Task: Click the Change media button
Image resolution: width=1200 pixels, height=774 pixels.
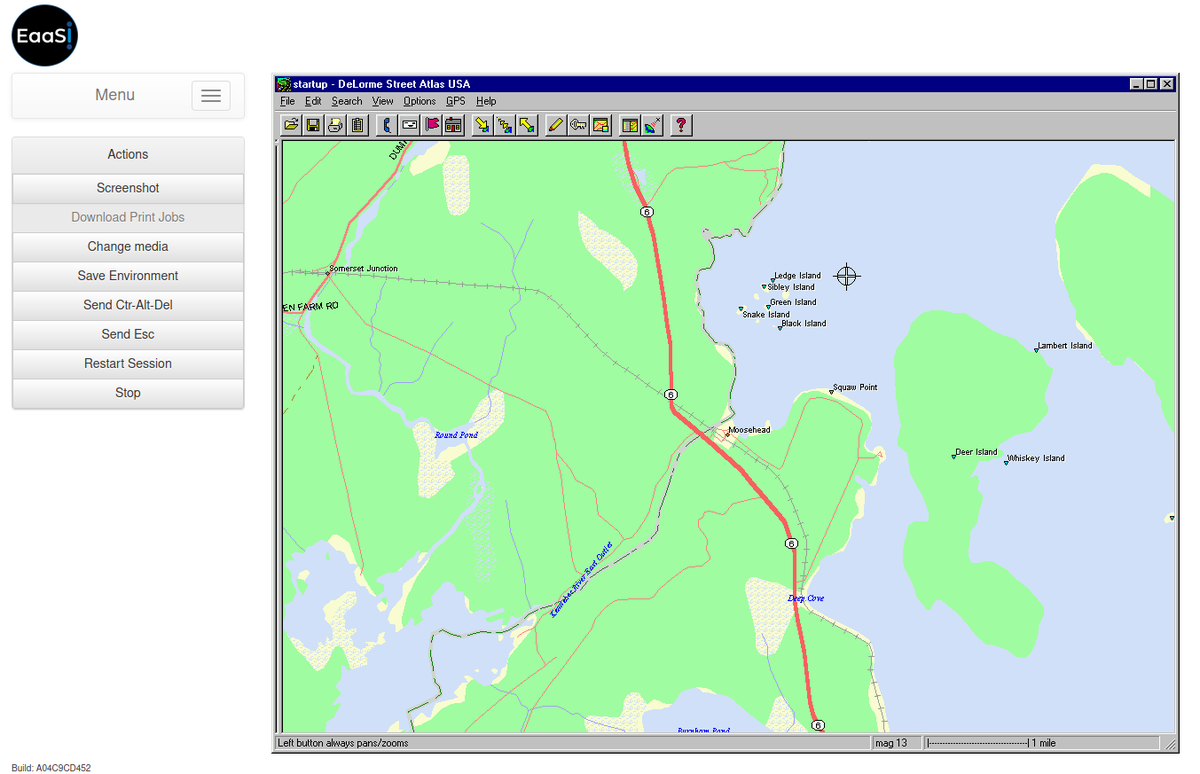Action: point(128,246)
